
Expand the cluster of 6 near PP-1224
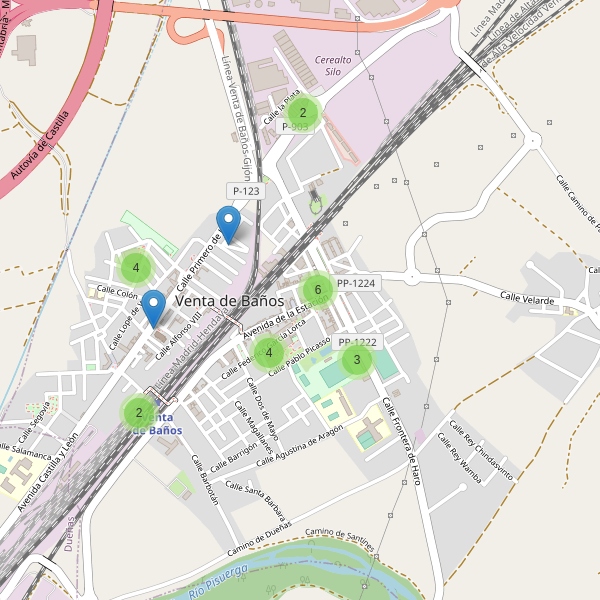click(318, 289)
